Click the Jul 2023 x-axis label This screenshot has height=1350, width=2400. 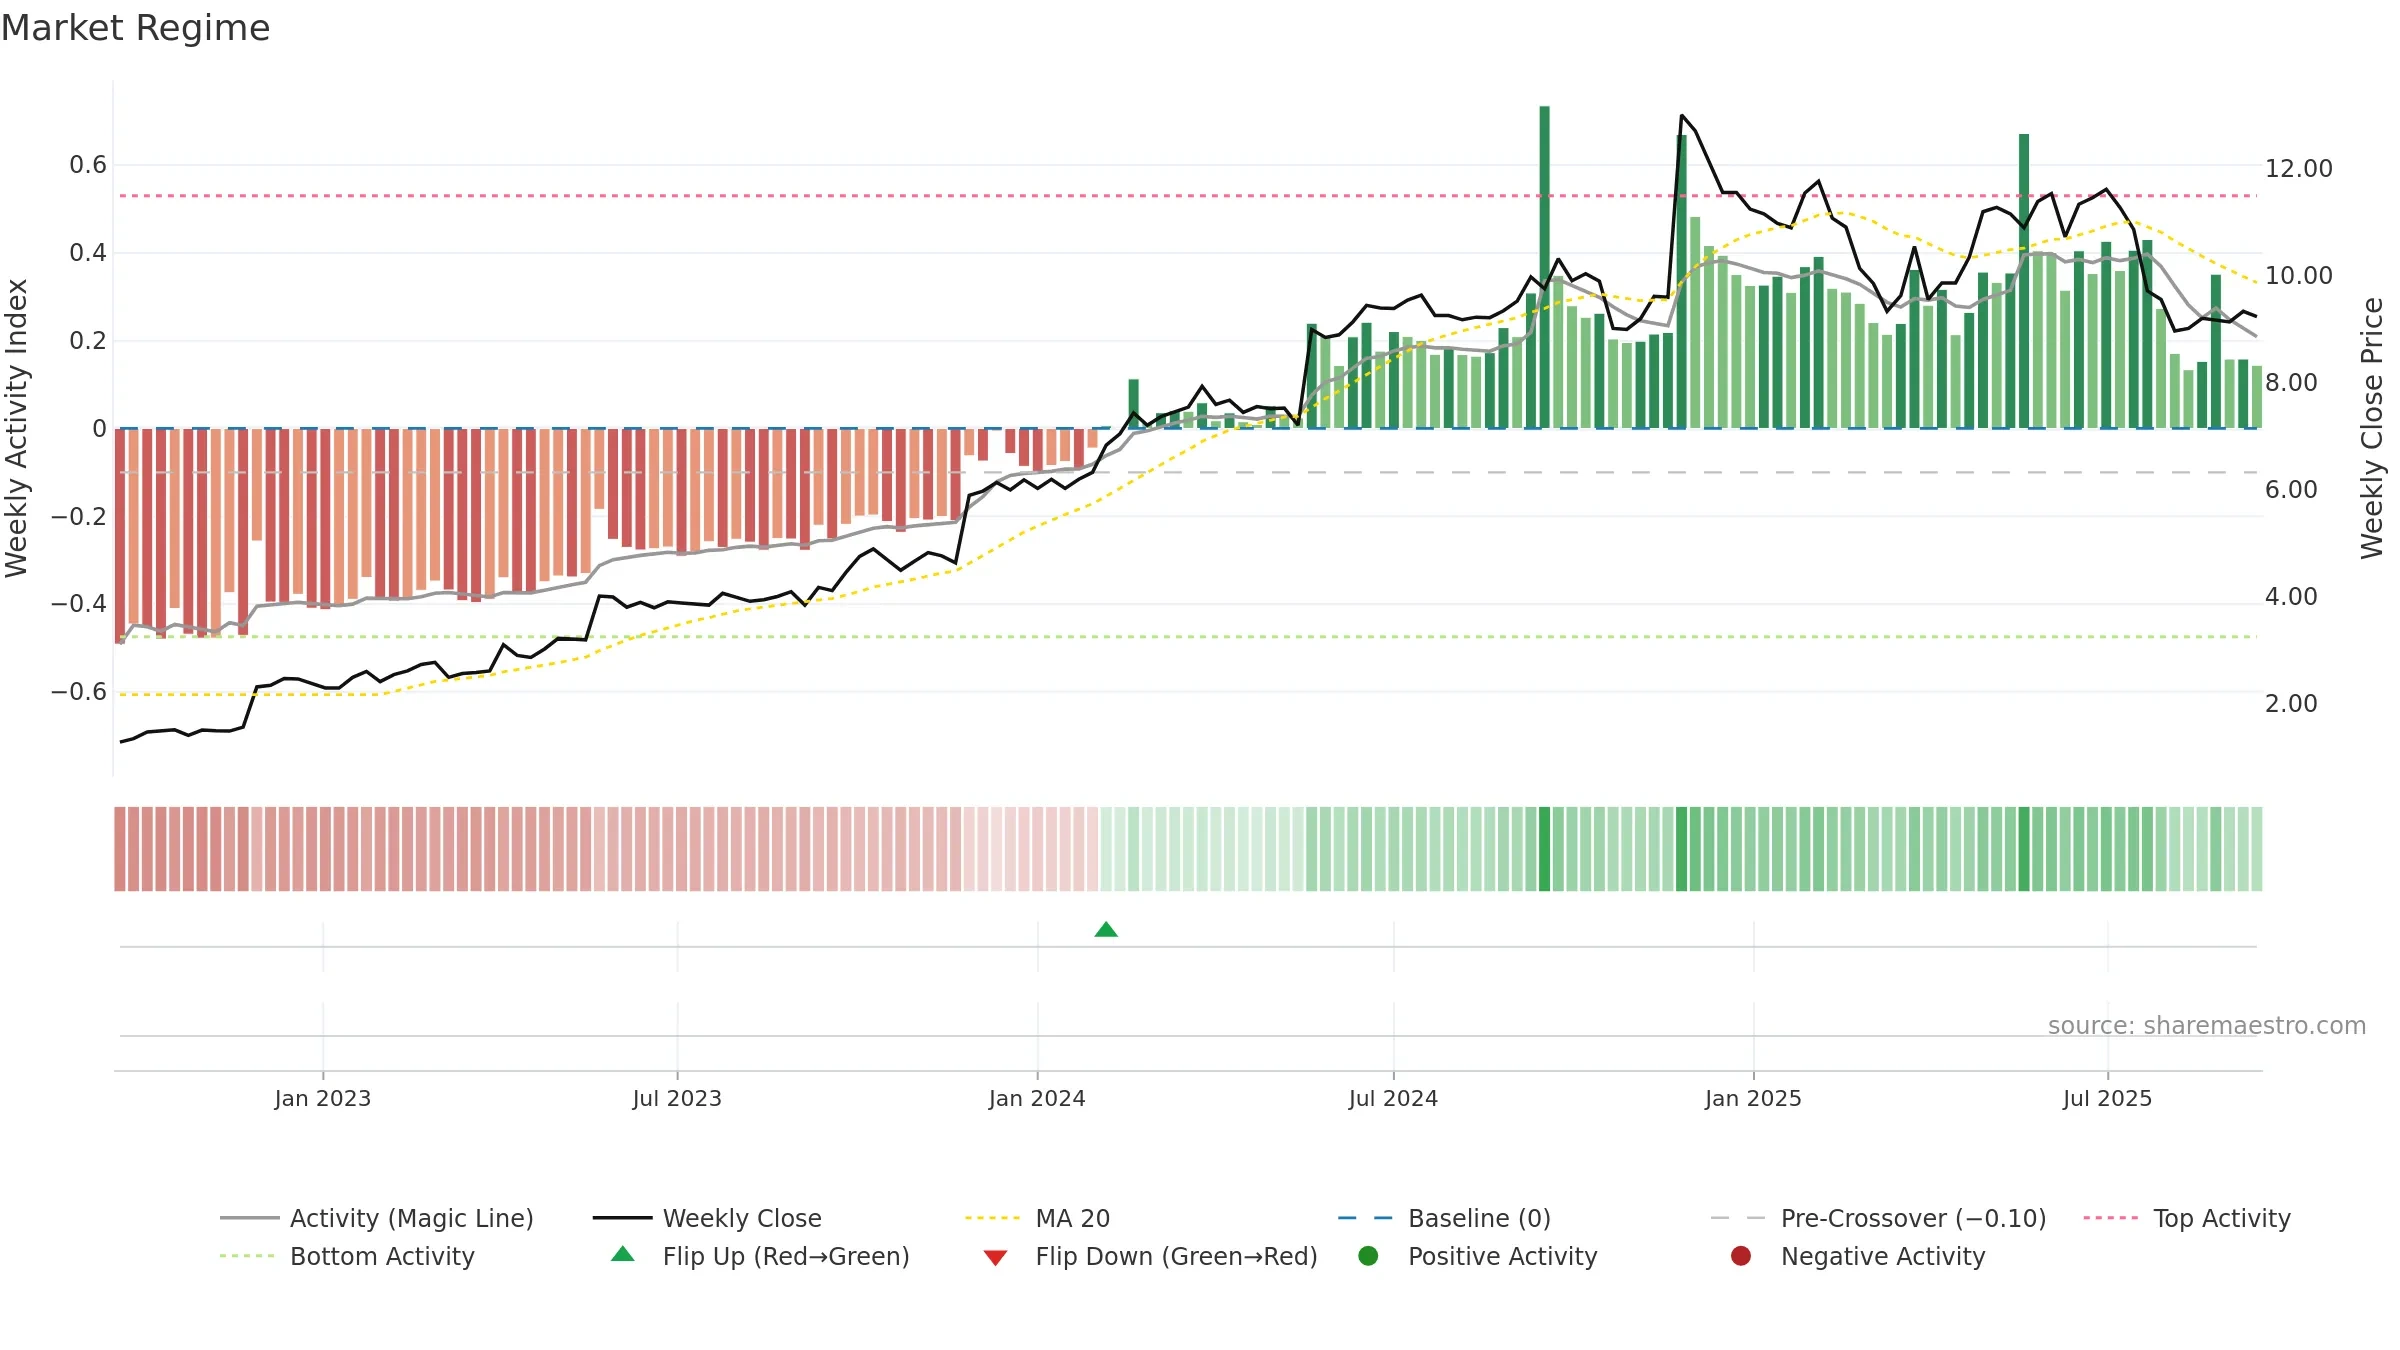coord(677,1099)
